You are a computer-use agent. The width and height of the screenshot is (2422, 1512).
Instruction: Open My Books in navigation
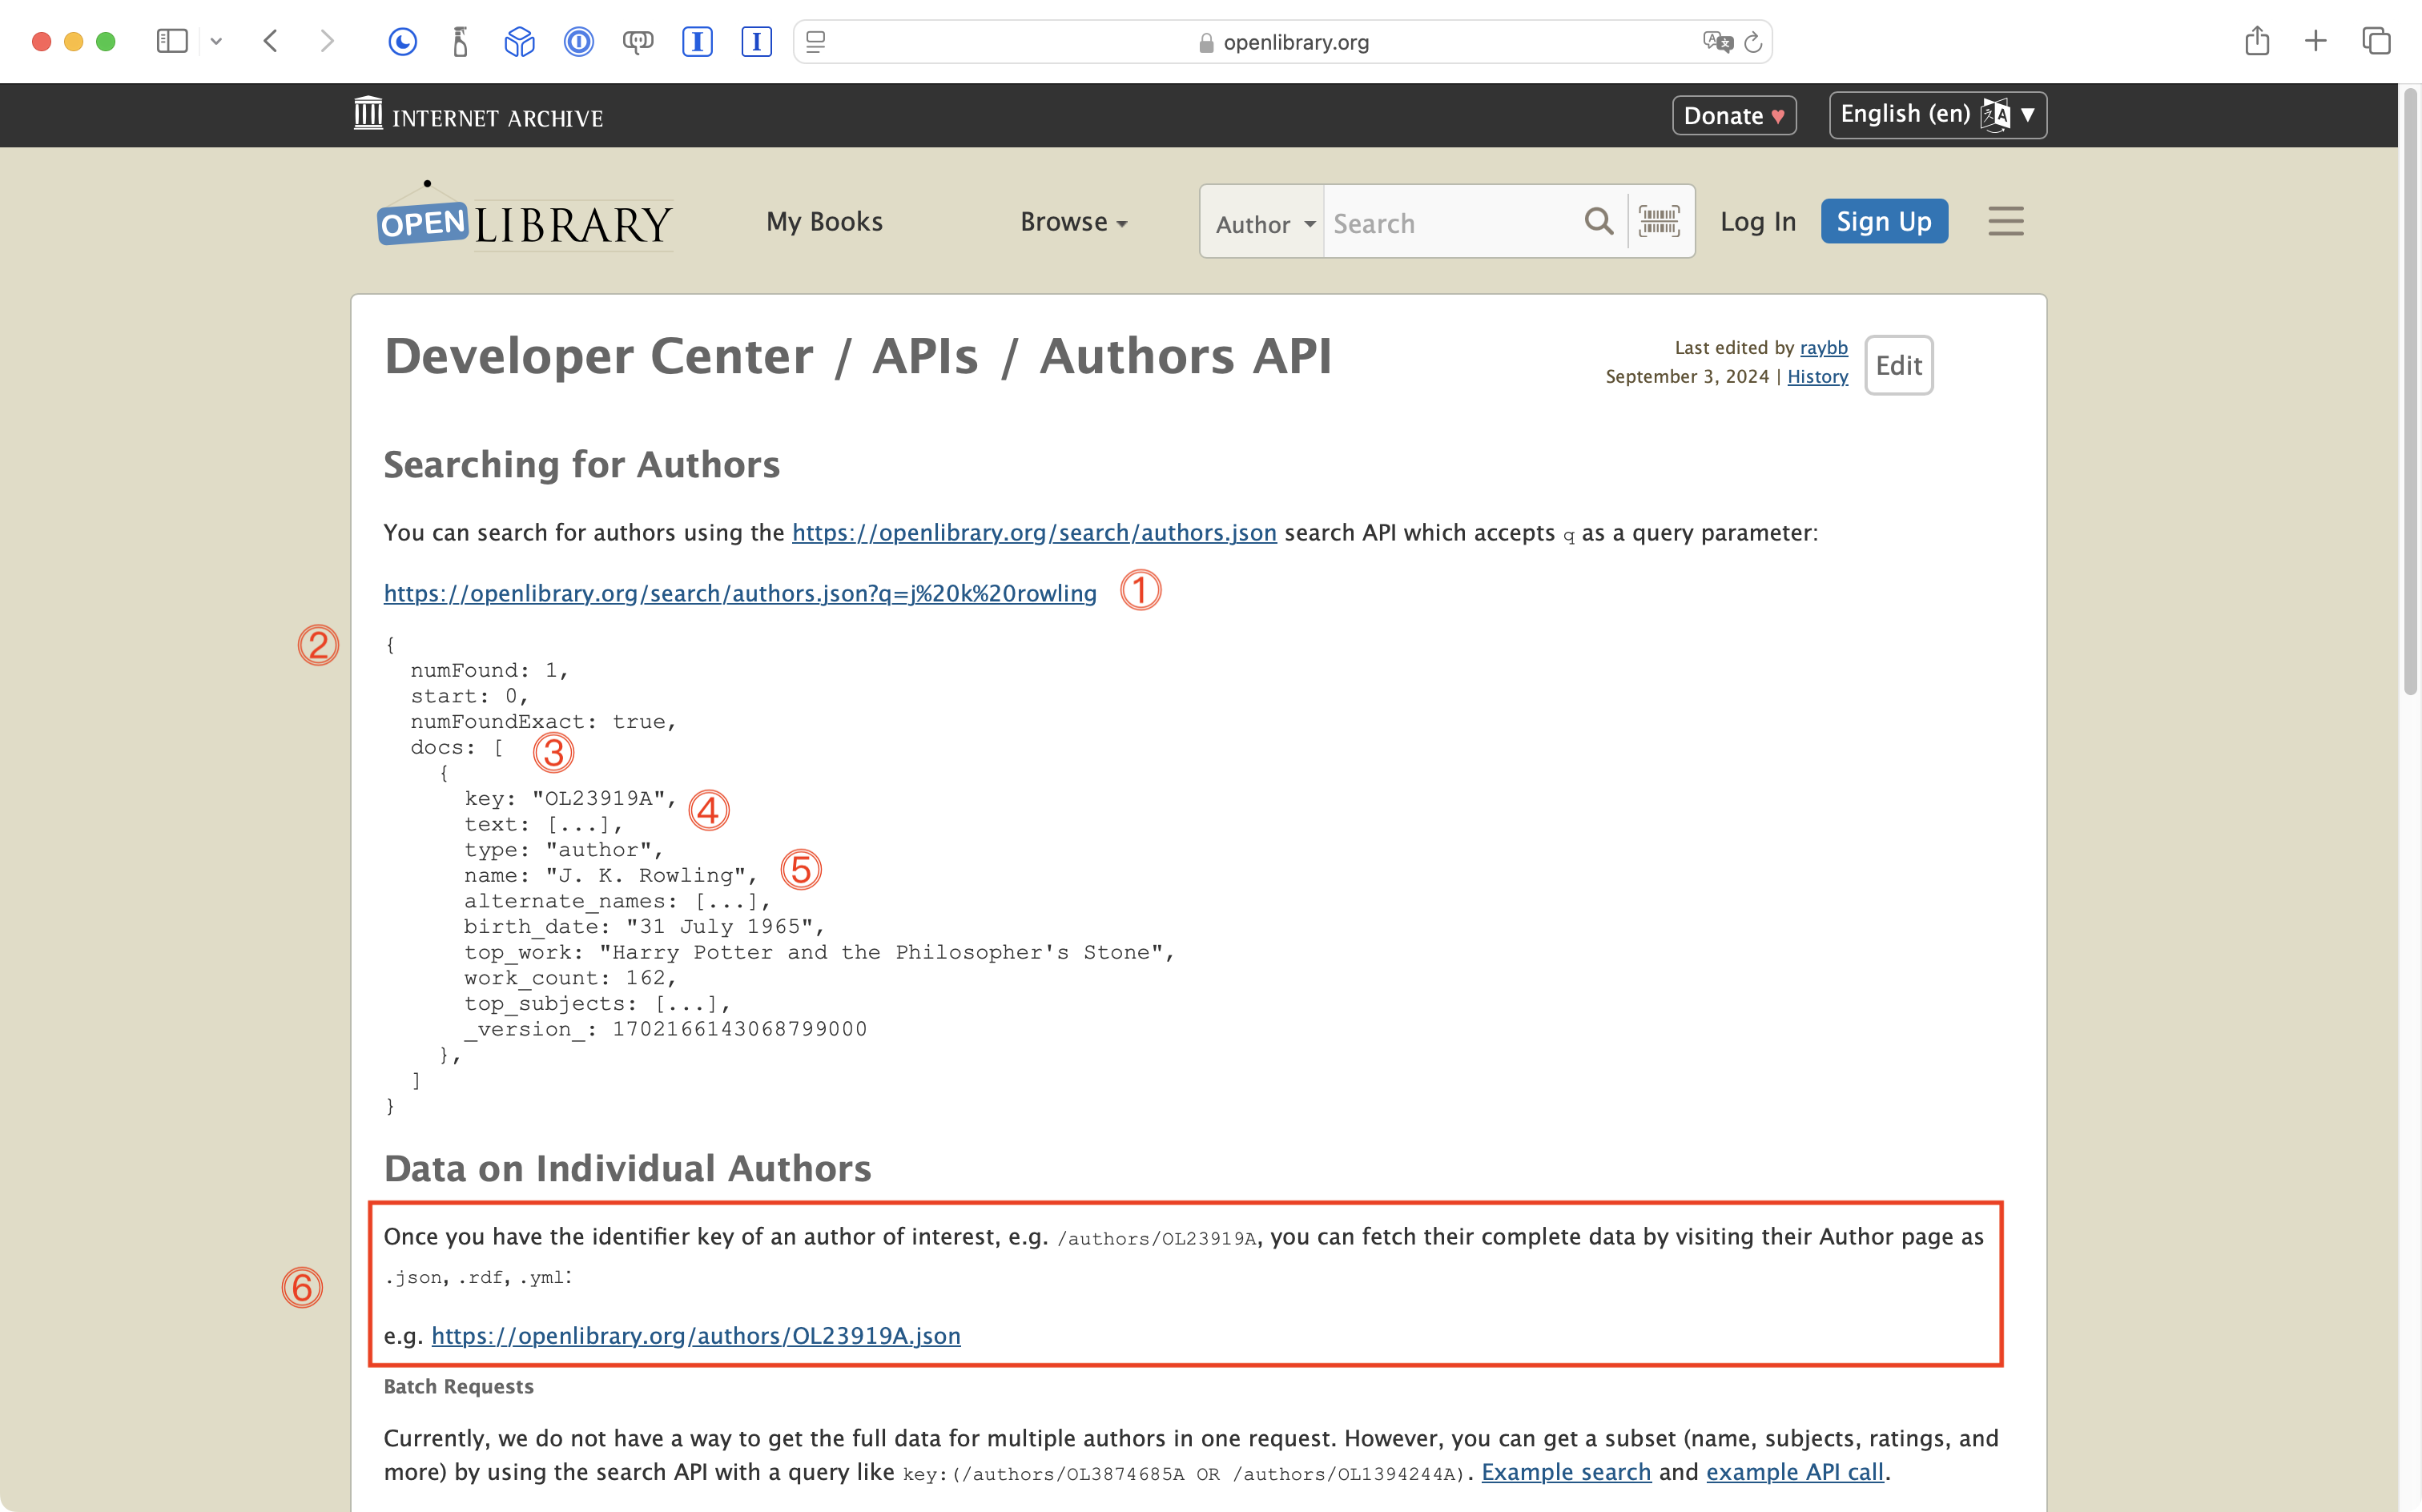(824, 222)
